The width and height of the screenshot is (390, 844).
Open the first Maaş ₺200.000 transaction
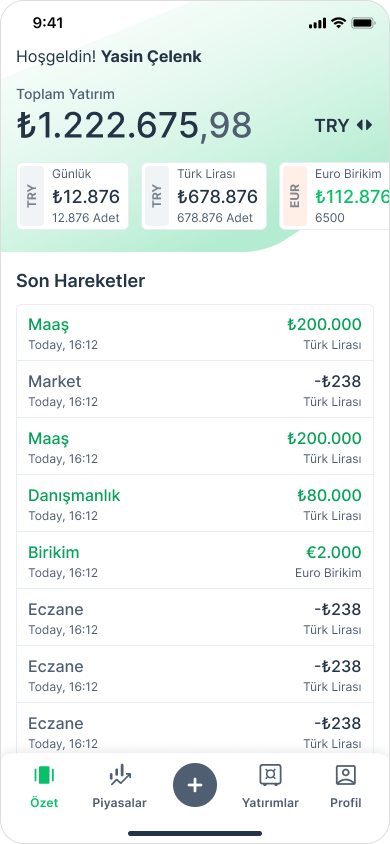click(195, 333)
